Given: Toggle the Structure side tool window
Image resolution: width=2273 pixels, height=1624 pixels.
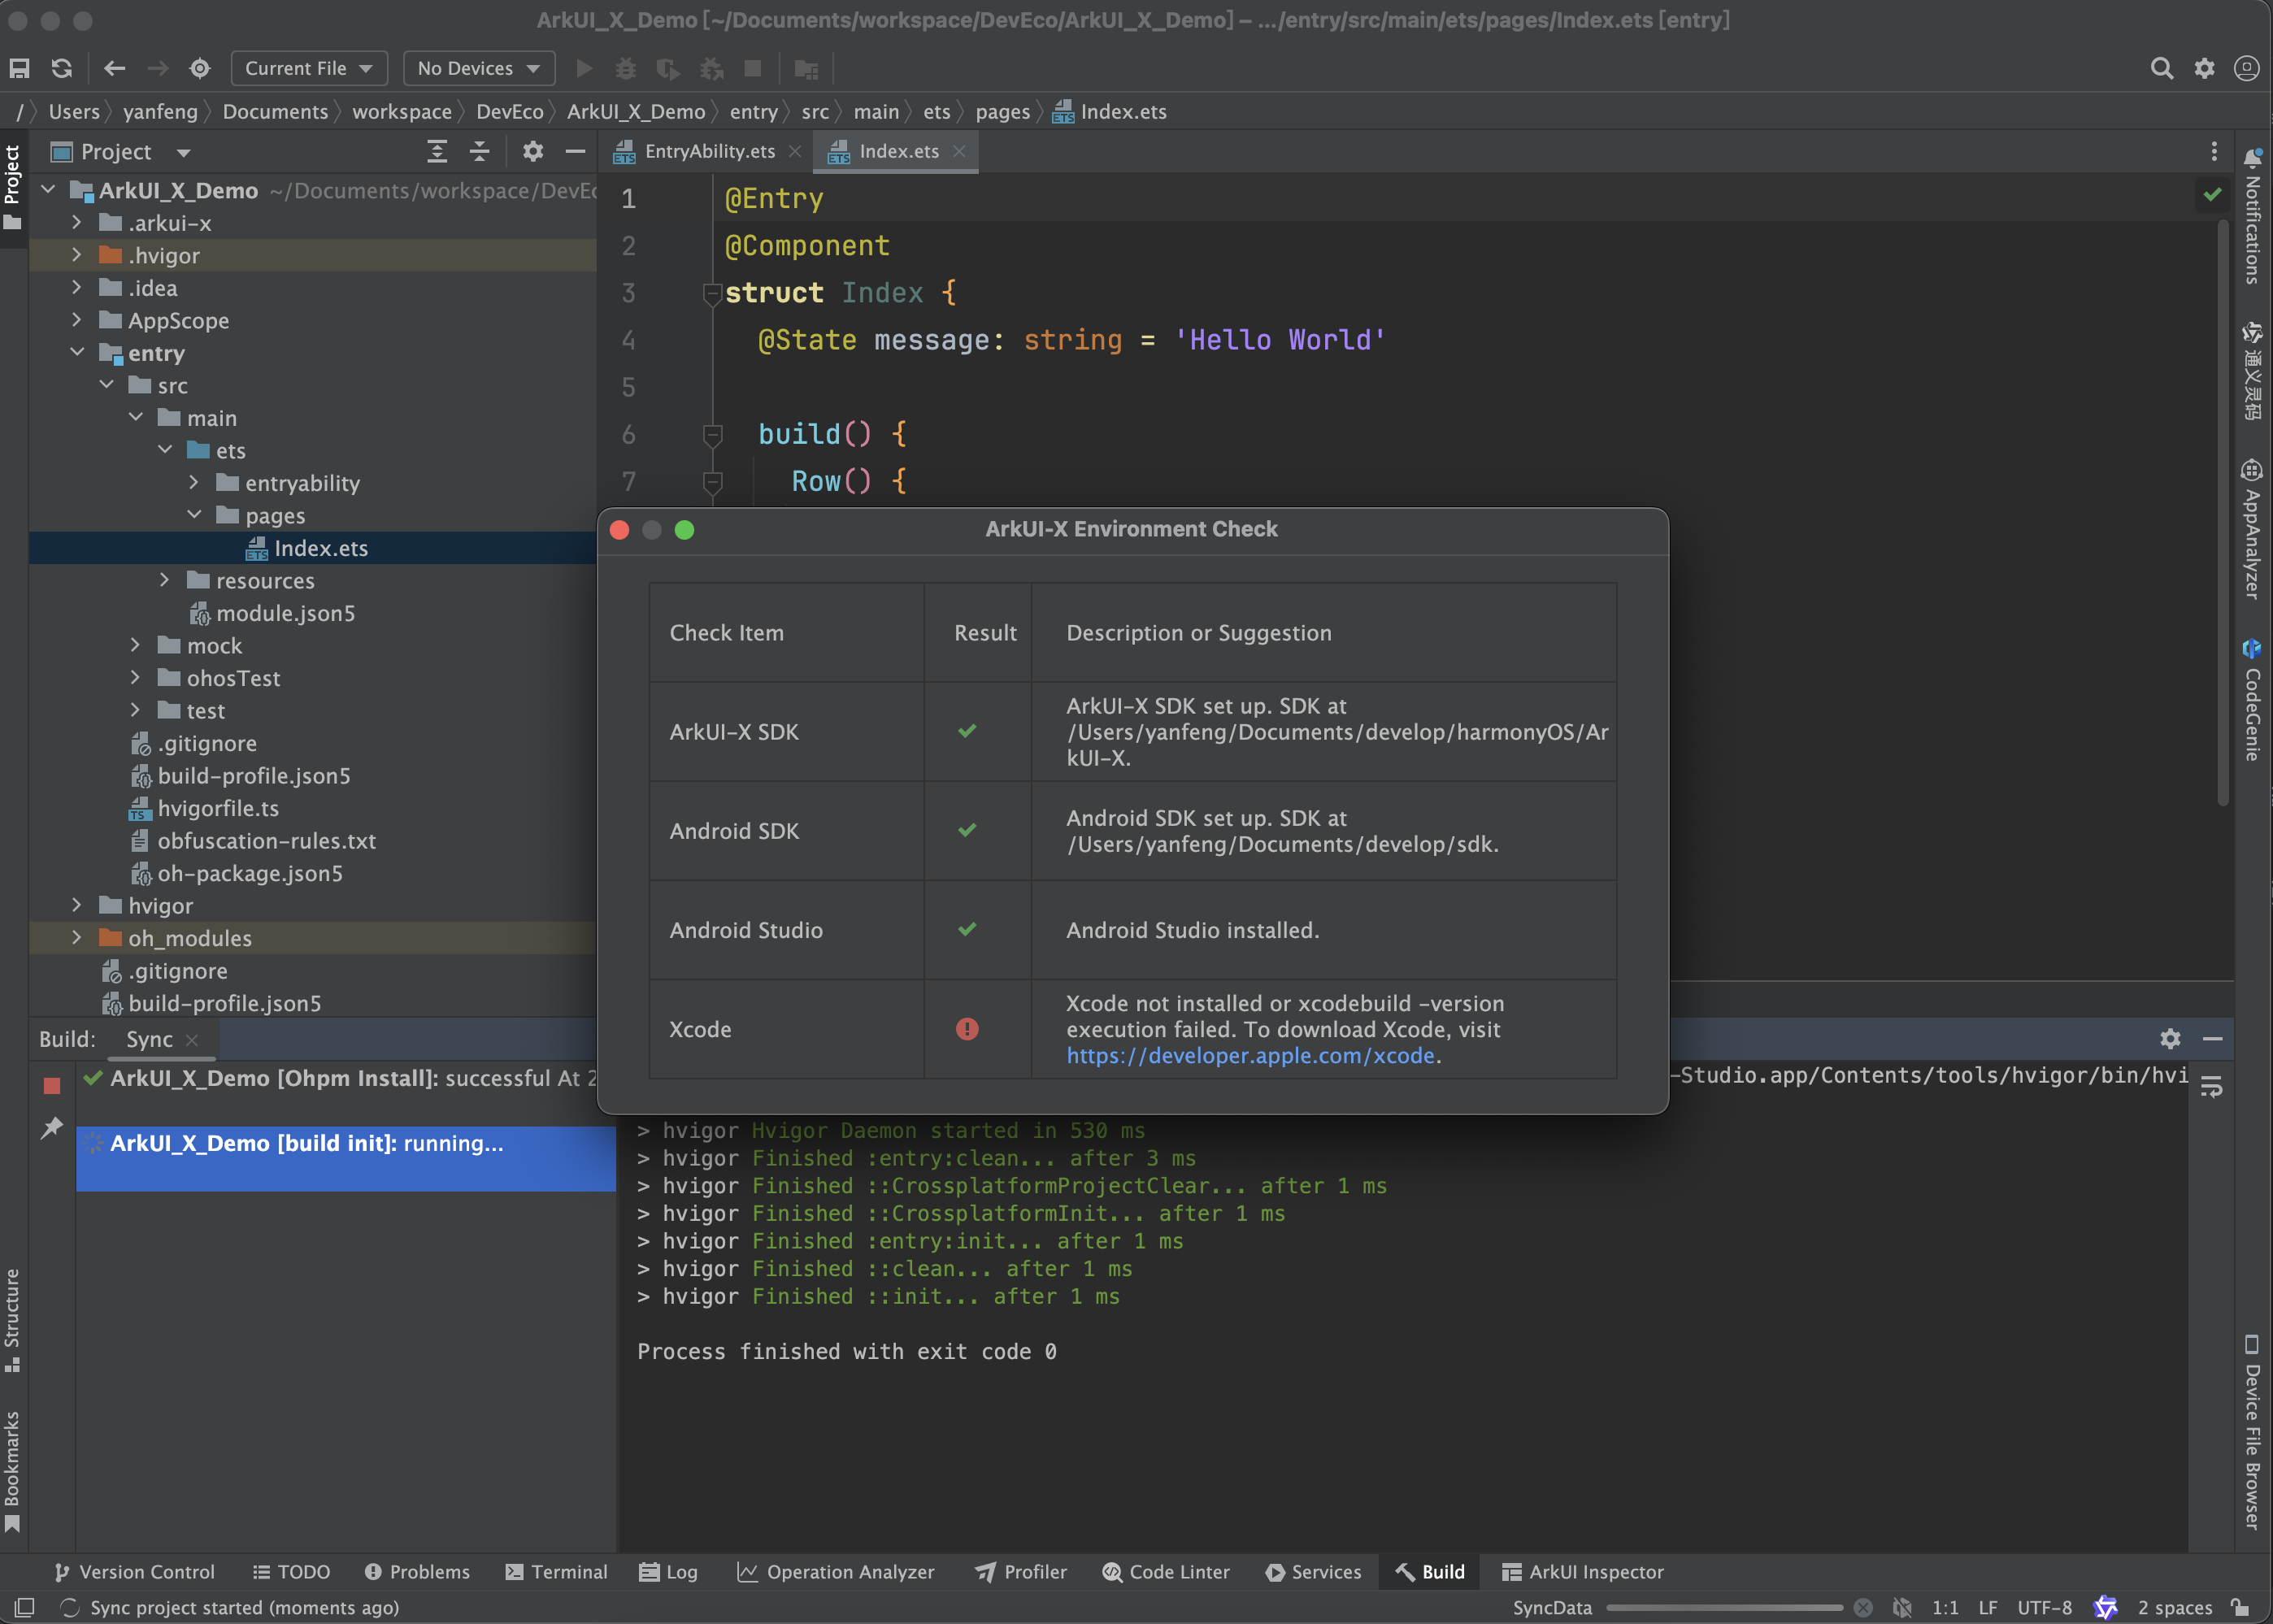Looking at the screenshot, I should coord(12,1319).
